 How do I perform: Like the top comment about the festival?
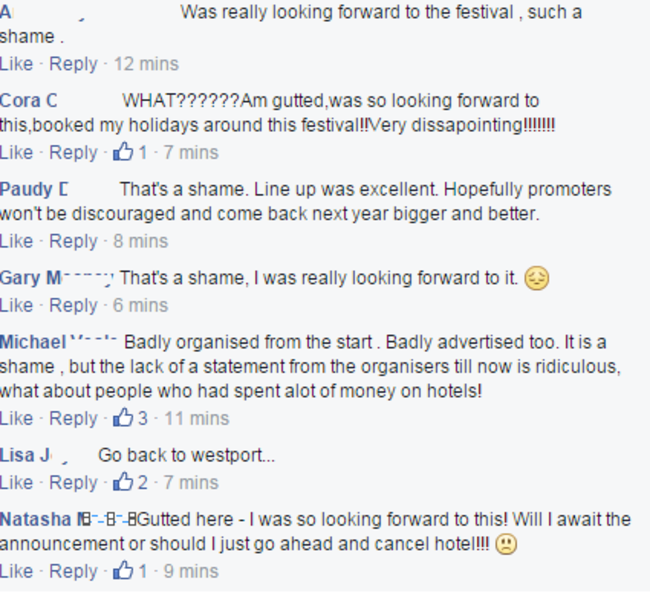16,64
